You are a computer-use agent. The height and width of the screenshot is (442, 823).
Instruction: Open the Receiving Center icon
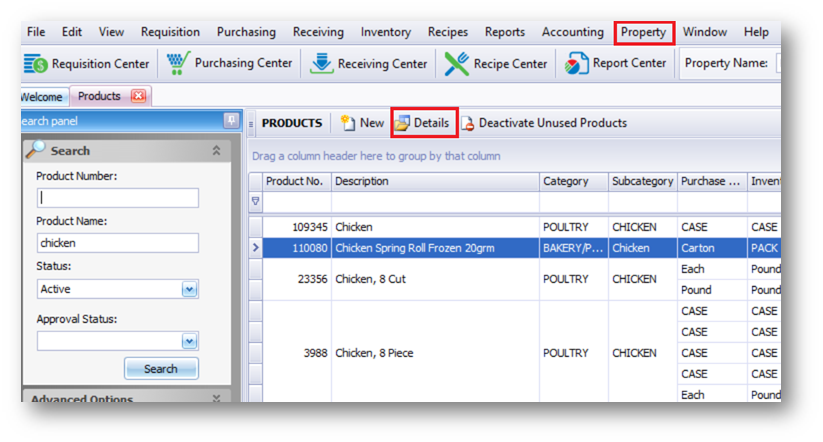click(321, 64)
